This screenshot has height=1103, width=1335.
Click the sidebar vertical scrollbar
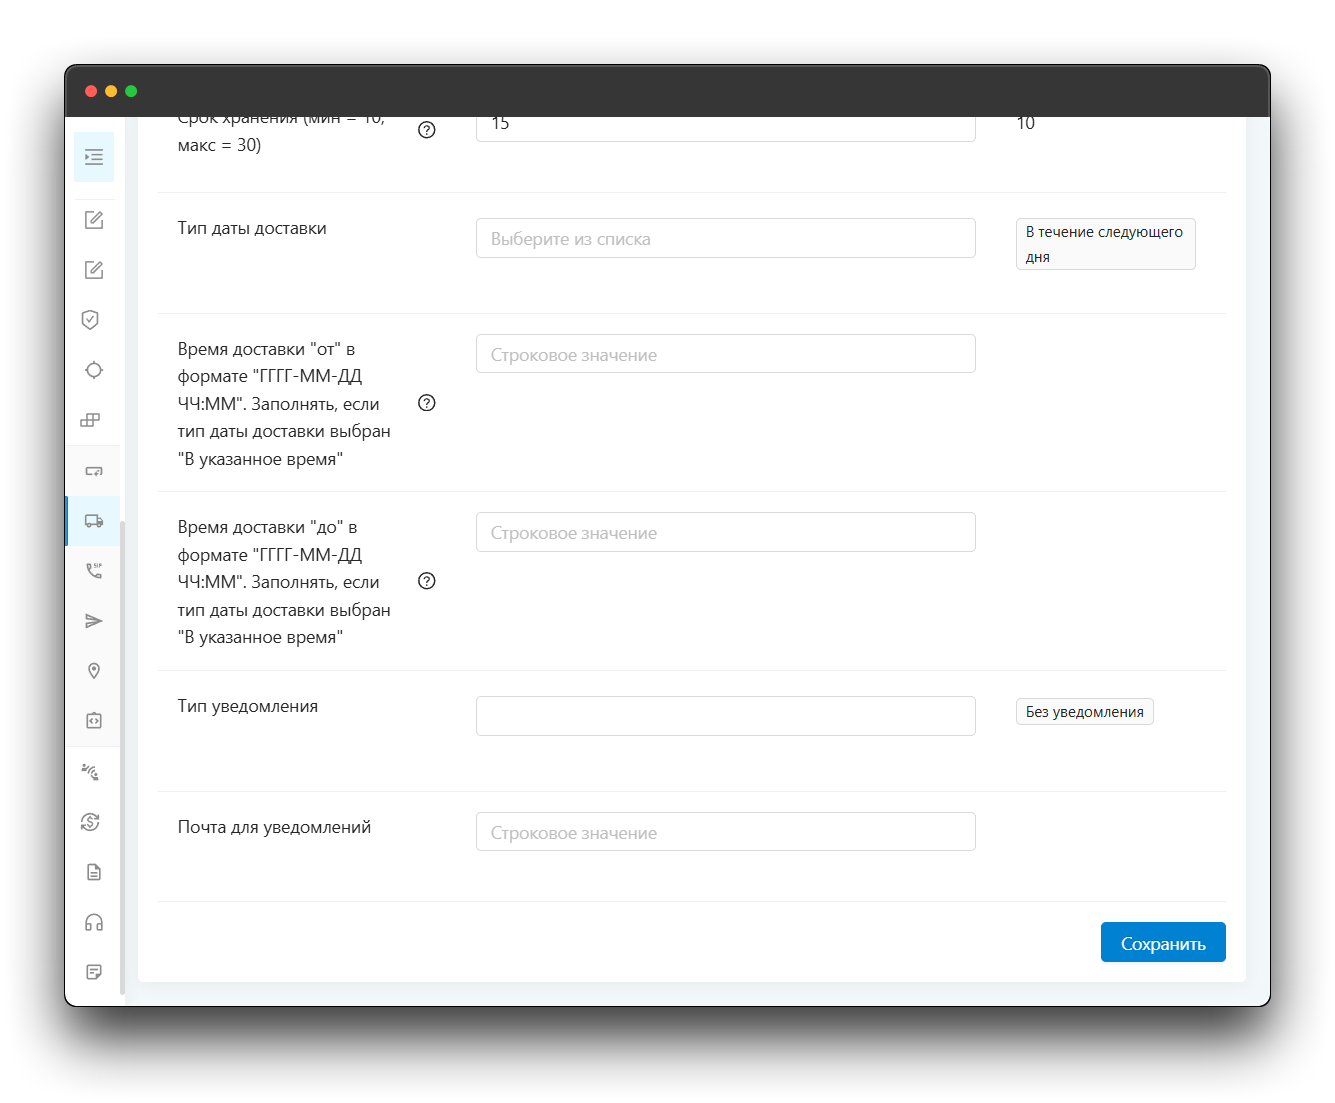[x=122, y=757]
